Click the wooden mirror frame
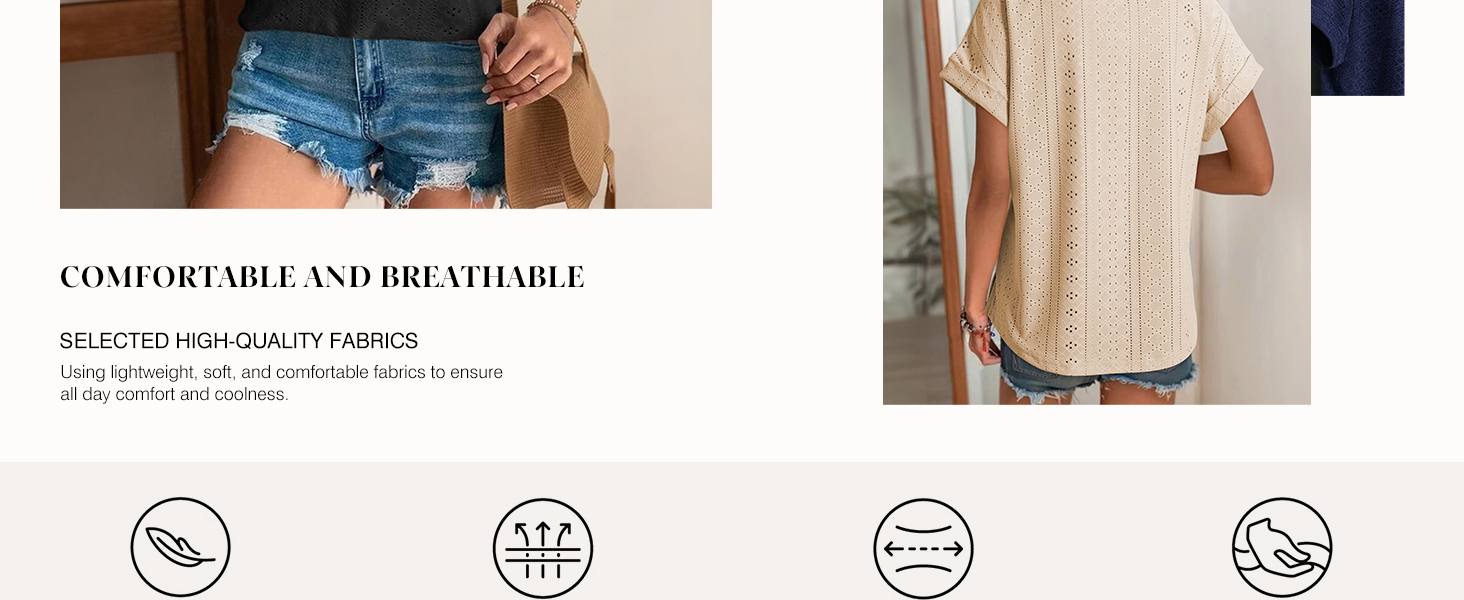This screenshot has width=1464, height=600. click(944, 200)
